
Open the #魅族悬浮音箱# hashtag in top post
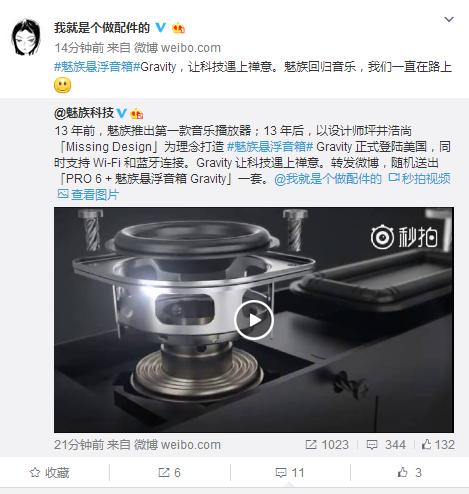pyautogui.click(x=97, y=67)
